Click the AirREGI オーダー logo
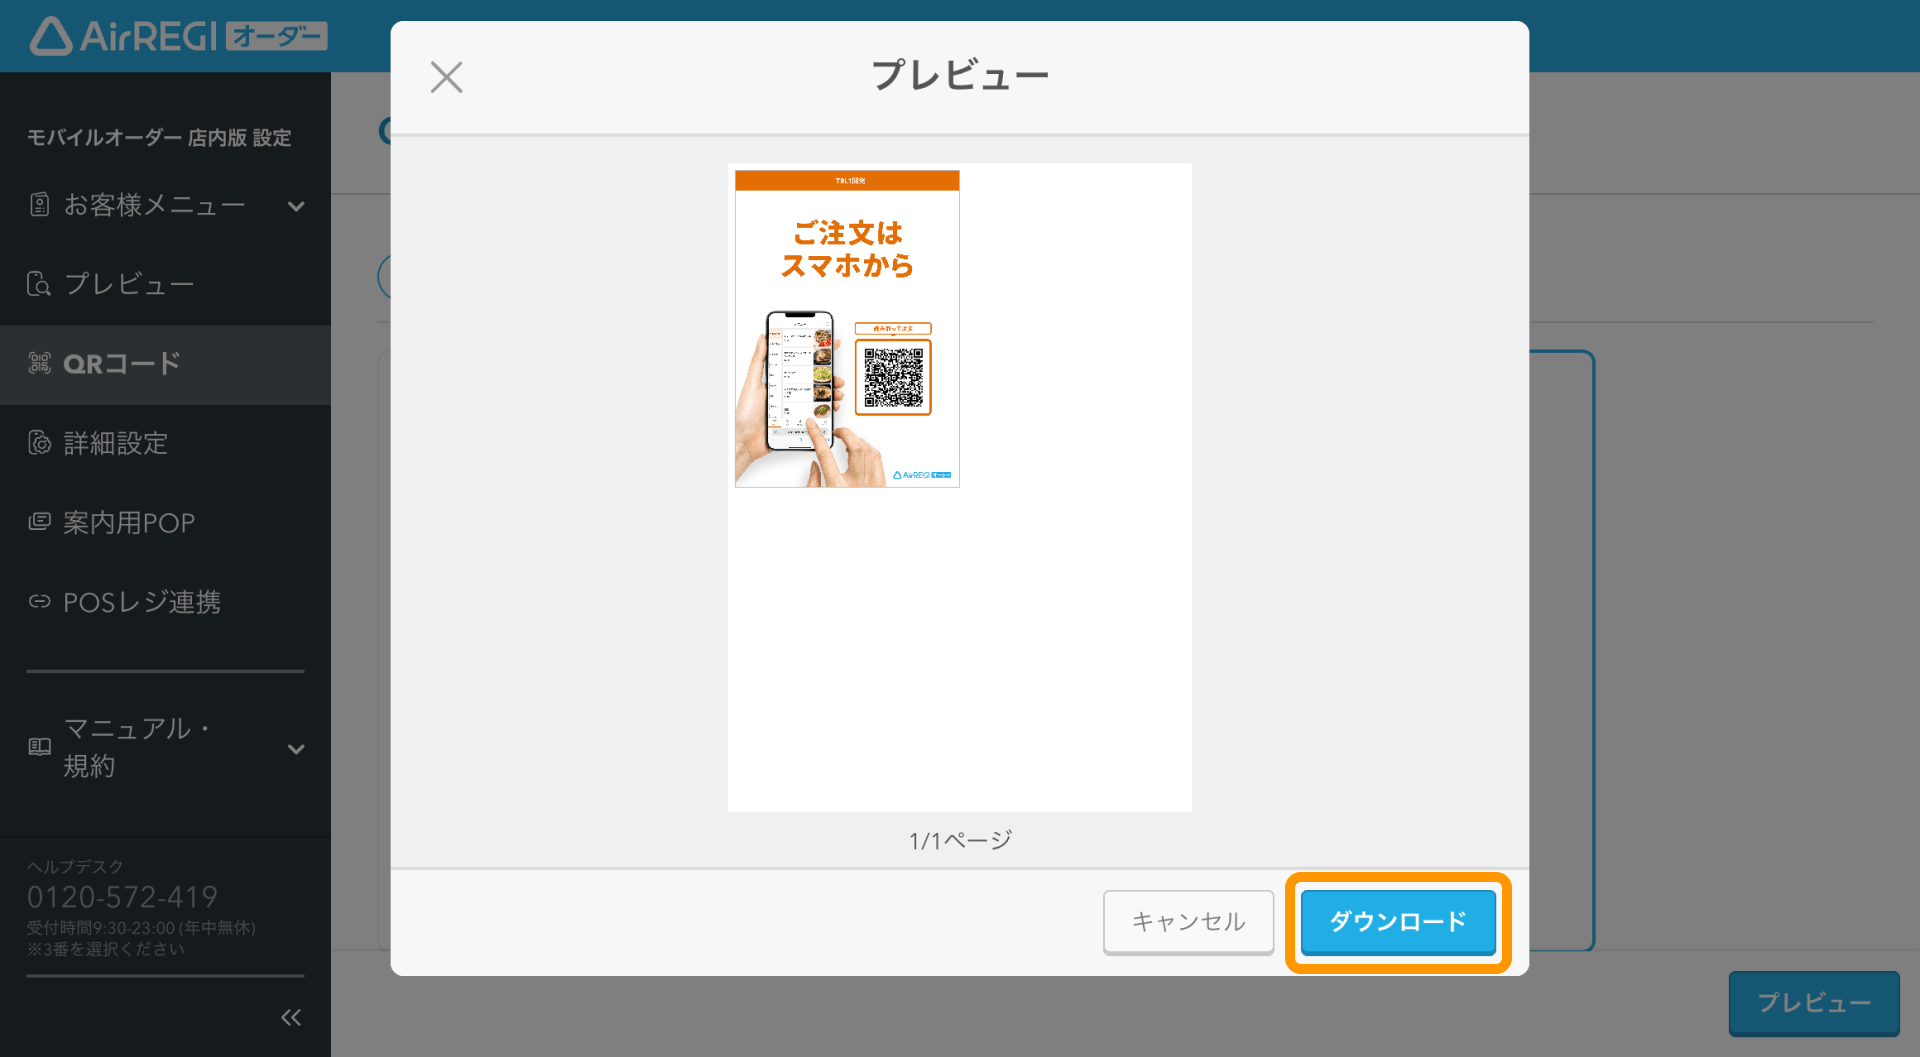This screenshot has width=1920, height=1057. tap(178, 36)
